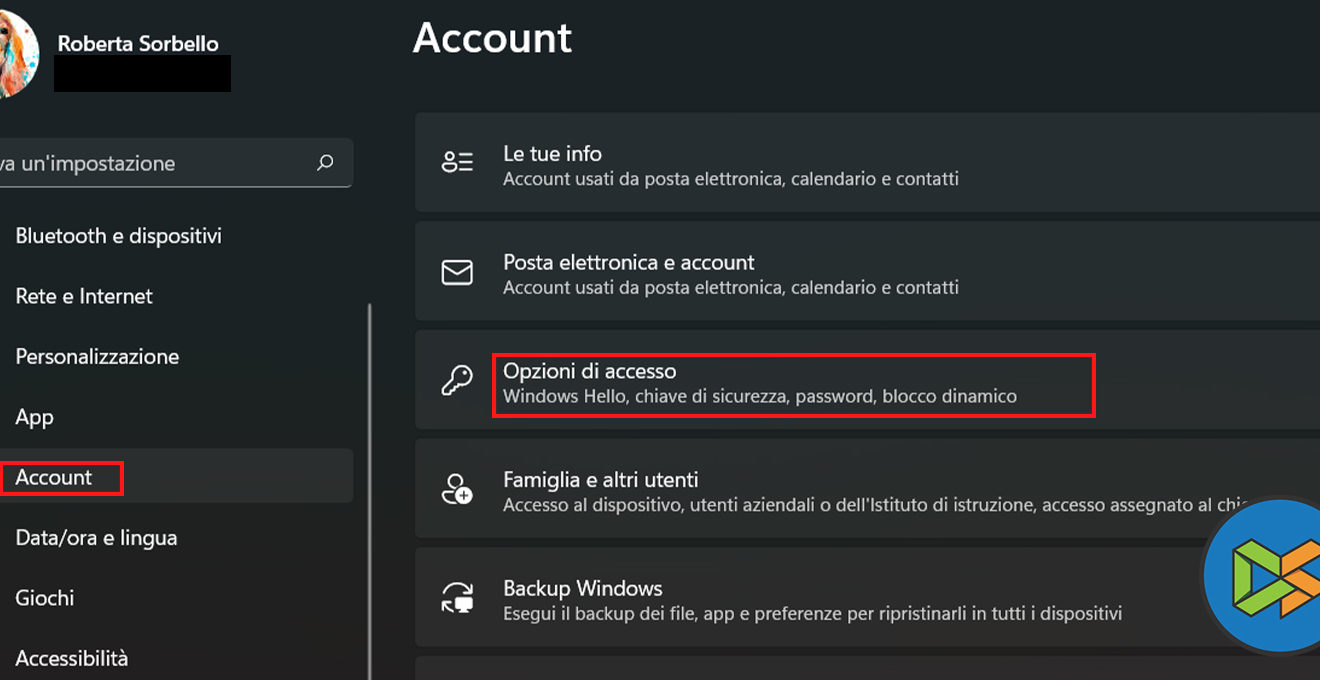This screenshot has height=680, width=1320.
Task: Click the key icon for Opzioni di accesso
Action: 457,381
